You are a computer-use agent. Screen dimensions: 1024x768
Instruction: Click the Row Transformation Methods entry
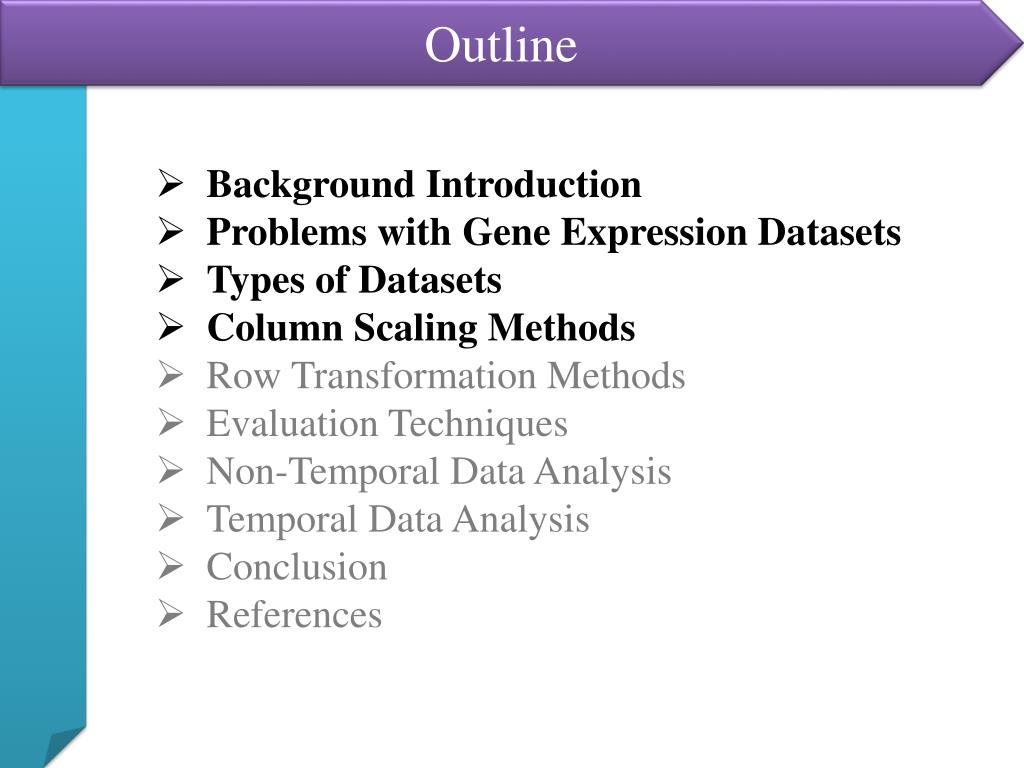point(446,377)
